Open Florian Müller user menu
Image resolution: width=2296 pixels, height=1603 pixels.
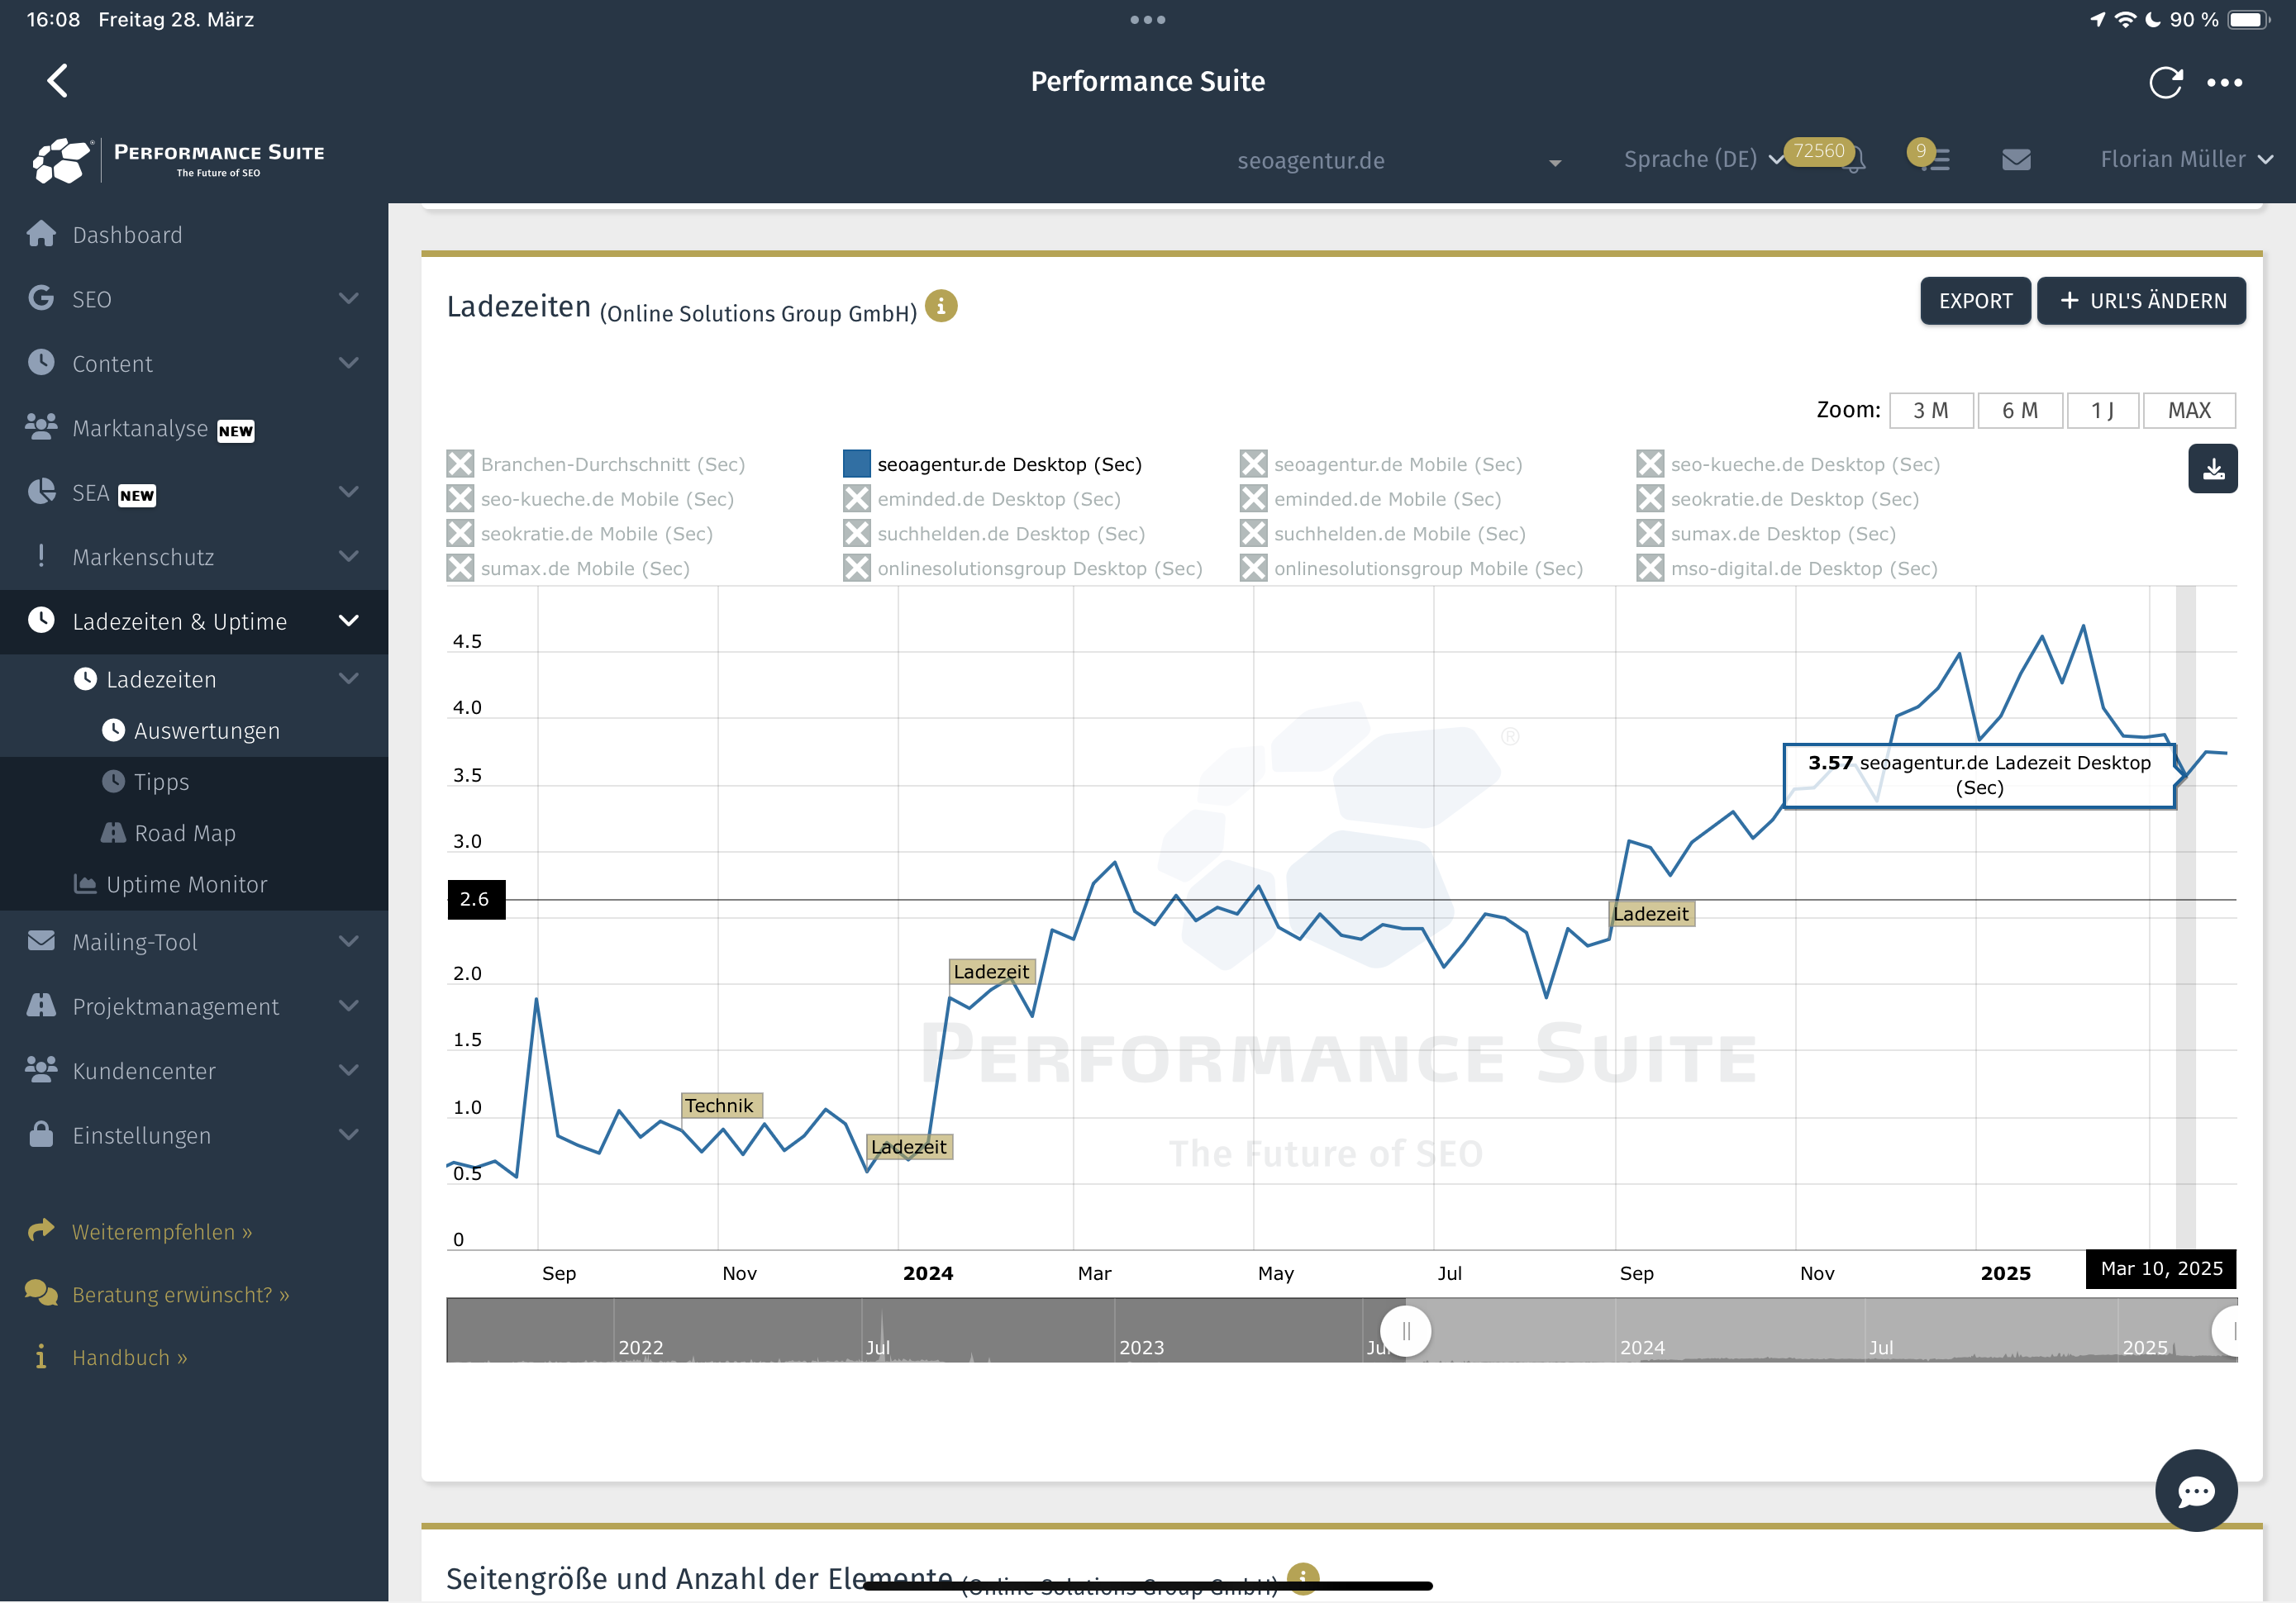pyautogui.click(x=2186, y=159)
